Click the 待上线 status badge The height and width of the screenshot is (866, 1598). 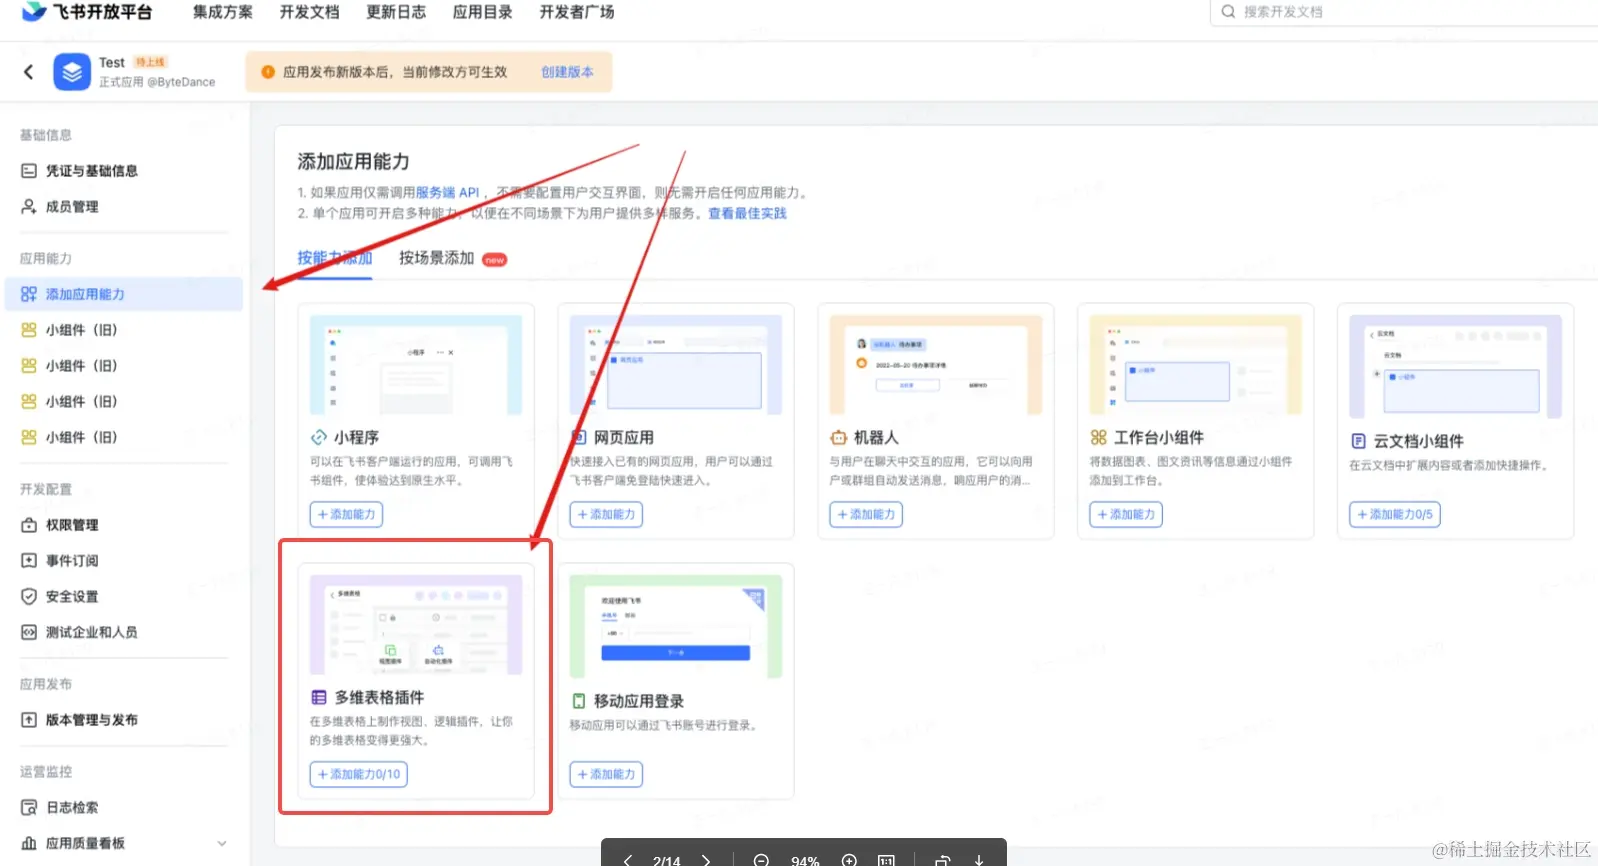click(150, 62)
